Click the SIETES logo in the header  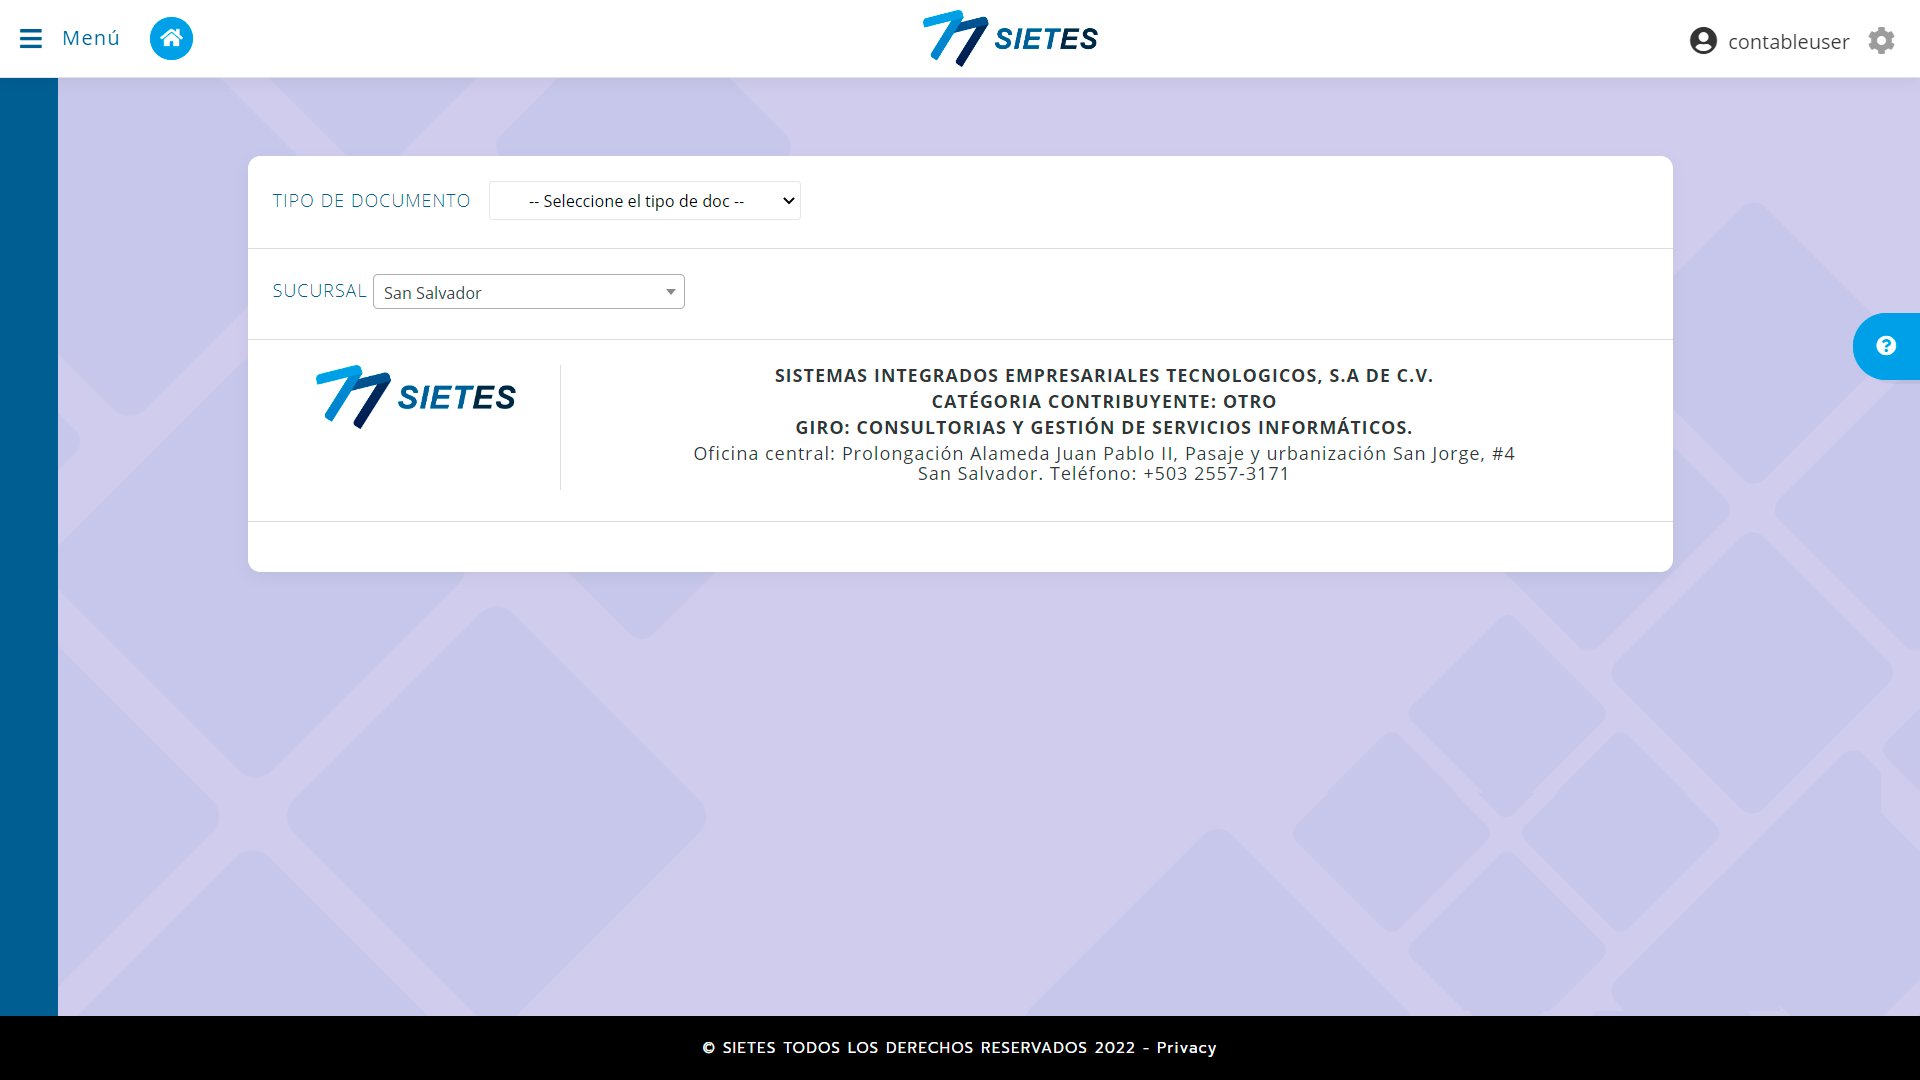click(1008, 39)
